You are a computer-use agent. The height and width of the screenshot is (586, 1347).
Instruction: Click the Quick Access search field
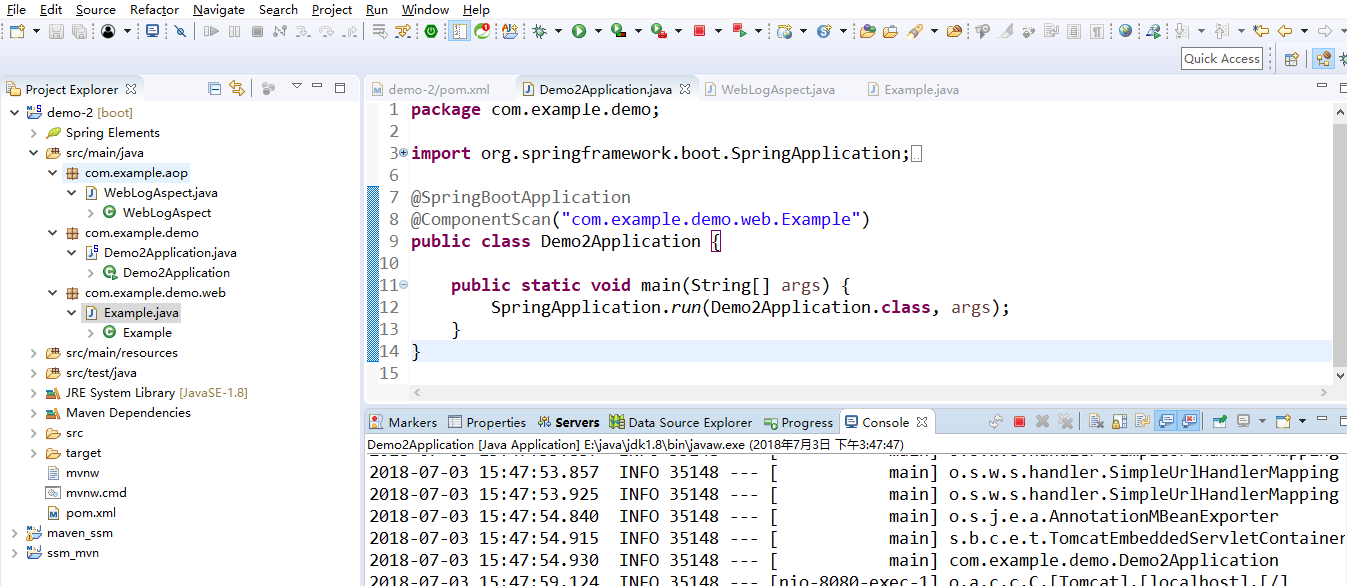[x=1221, y=58]
